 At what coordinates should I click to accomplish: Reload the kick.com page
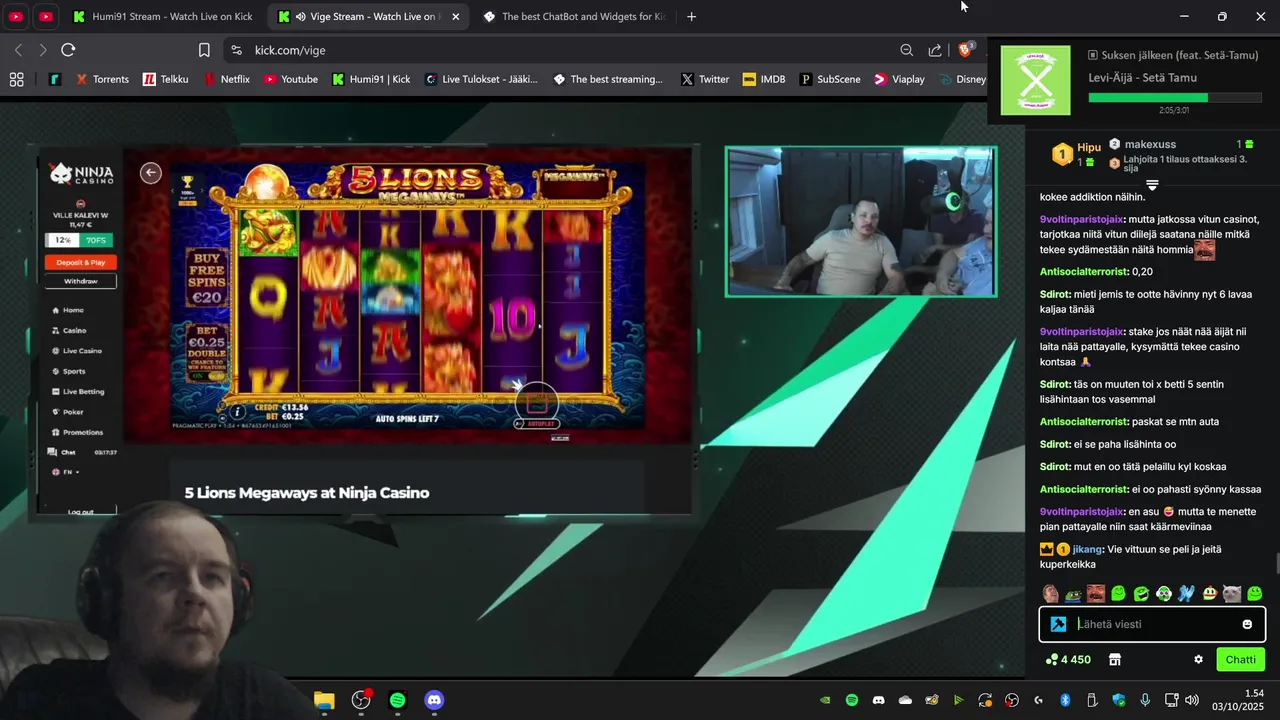(68, 50)
